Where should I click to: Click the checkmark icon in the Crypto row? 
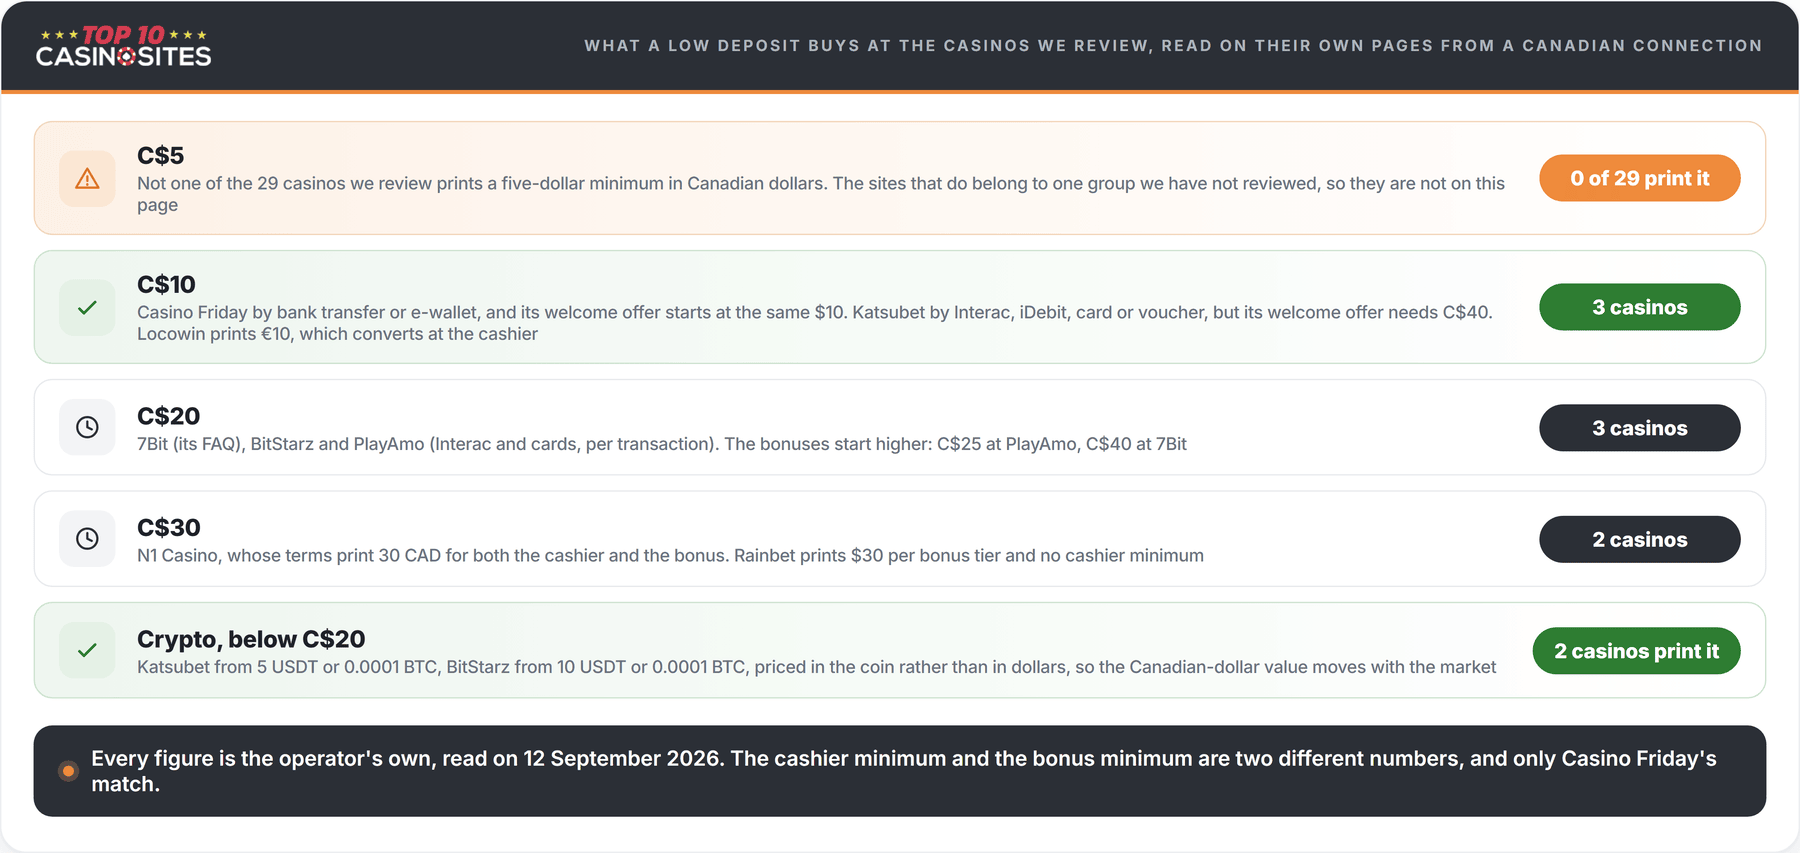pyautogui.click(x=87, y=651)
